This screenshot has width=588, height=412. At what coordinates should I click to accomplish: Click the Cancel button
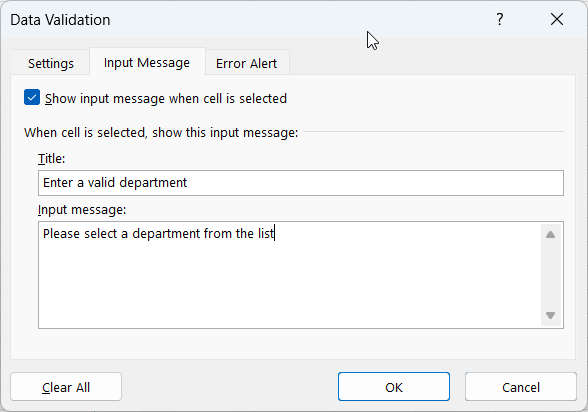coord(520,387)
